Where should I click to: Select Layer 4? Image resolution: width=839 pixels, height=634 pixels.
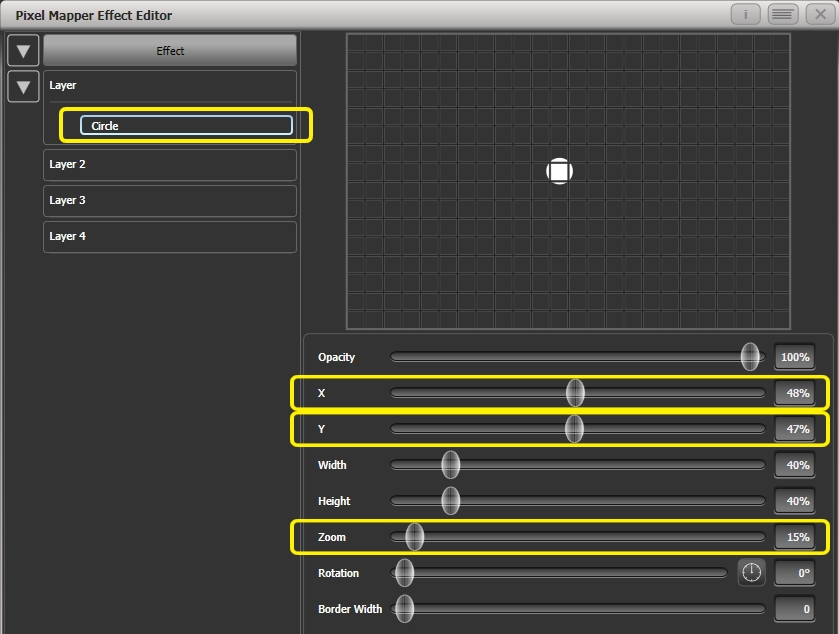169,236
